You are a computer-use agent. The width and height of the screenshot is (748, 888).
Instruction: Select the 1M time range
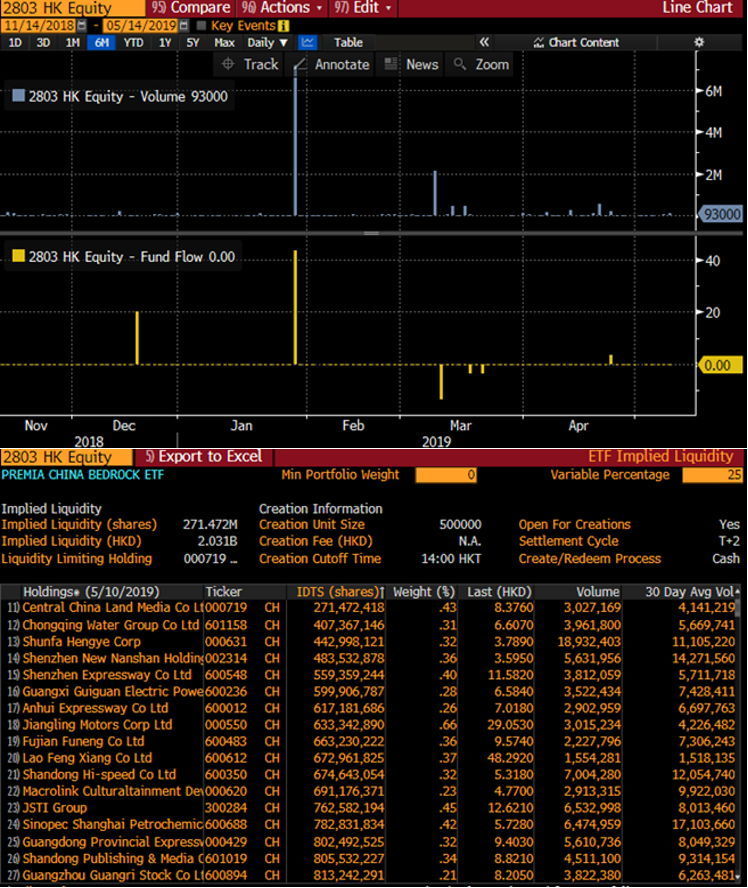tap(72, 42)
